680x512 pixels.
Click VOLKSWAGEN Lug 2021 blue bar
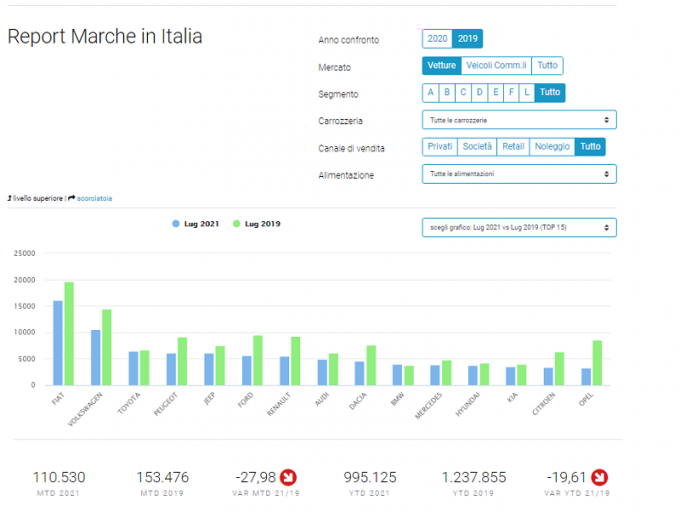(95, 358)
